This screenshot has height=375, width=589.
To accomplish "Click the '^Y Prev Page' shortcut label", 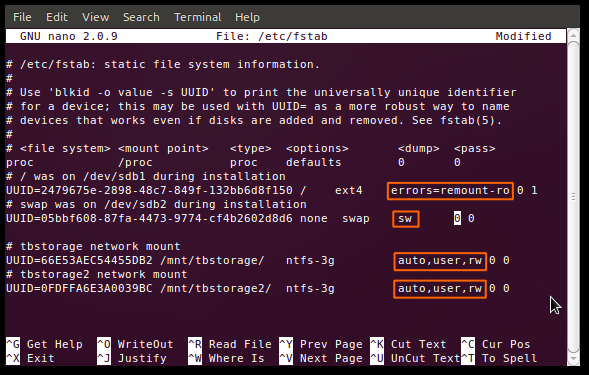I will tap(321, 344).
